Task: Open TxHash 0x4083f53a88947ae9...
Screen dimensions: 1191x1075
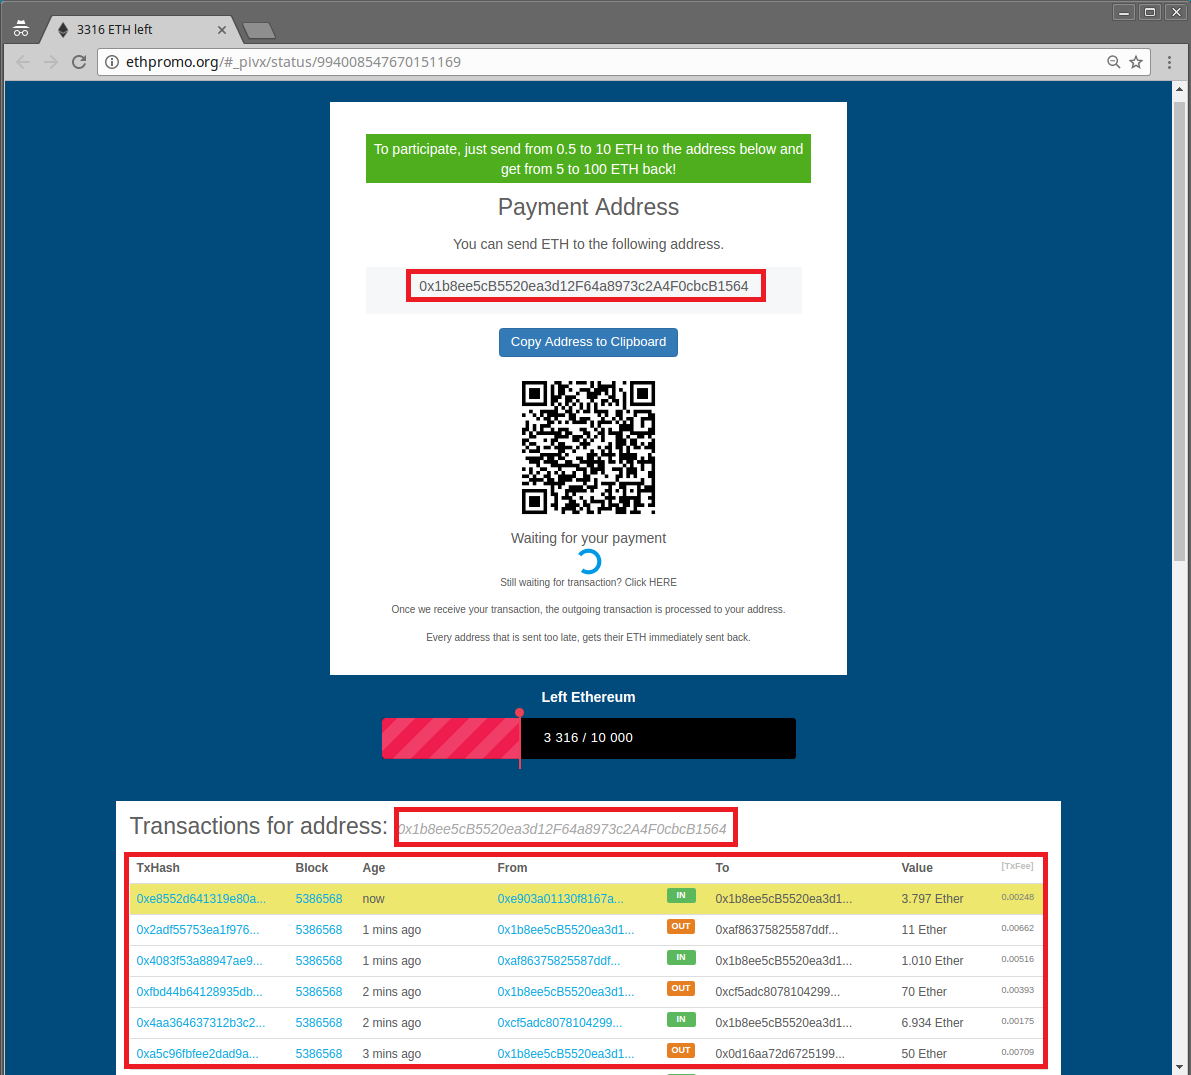Action: (x=199, y=961)
